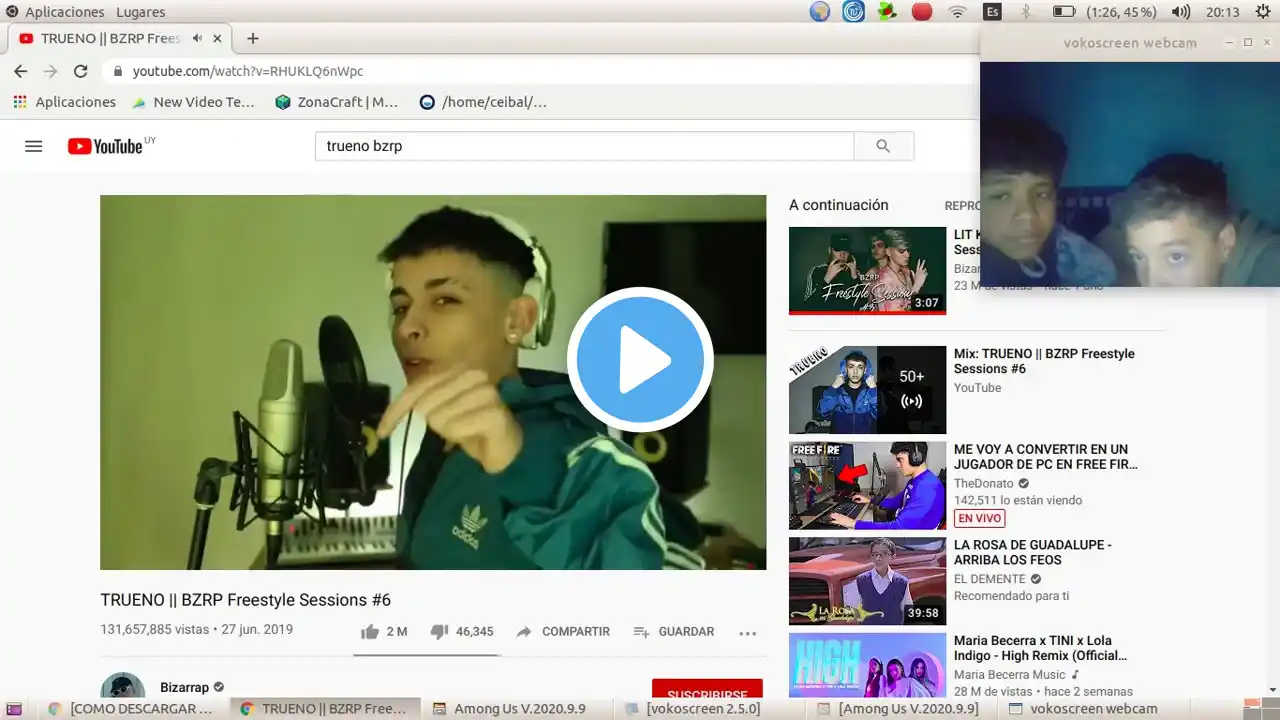Click the Compartir share button
The width and height of the screenshot is (1280, 720).
click(x=563, y=632)
